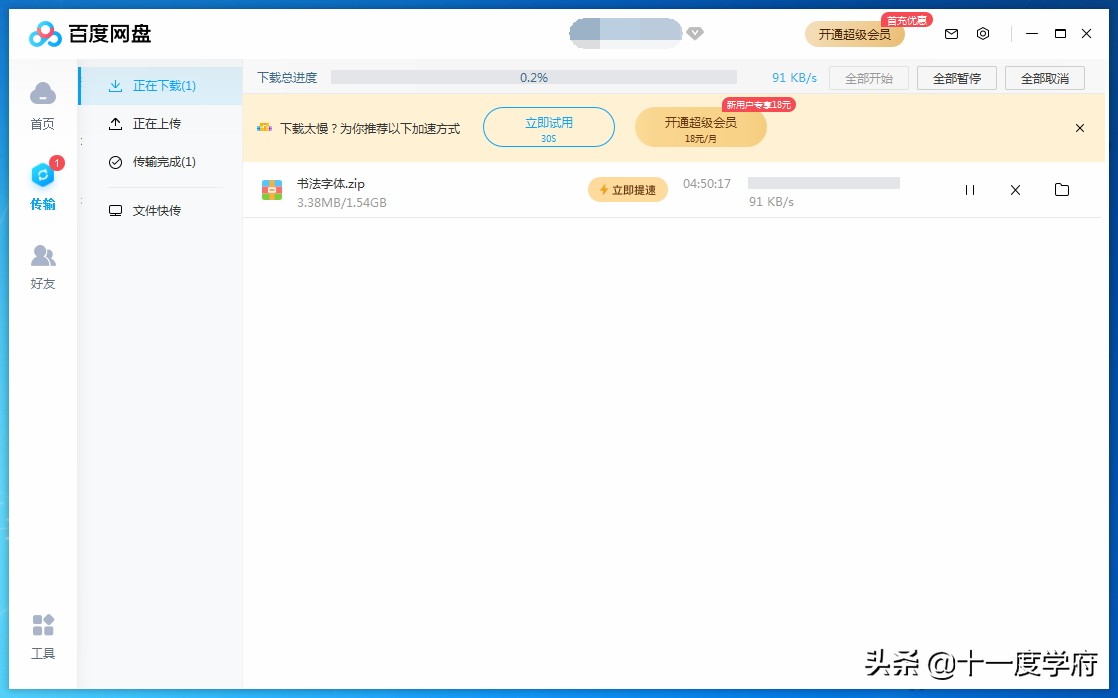
Task: Open the settings gear icon
Action: coord(983,33)
